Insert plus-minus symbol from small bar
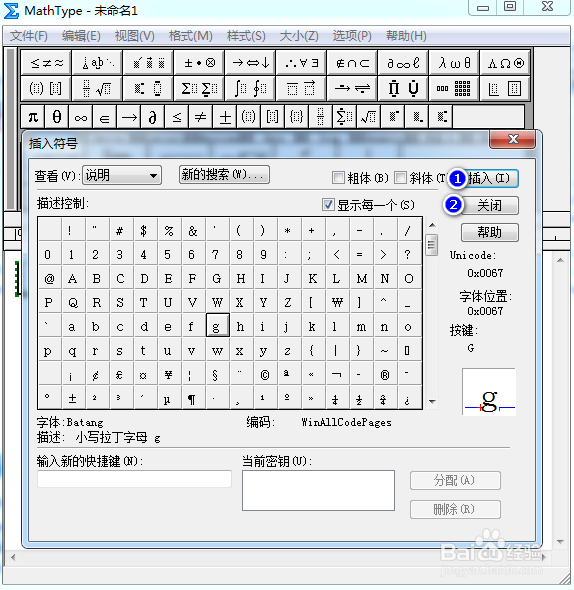The width and height of the screenshot is (574, 590). (225, 117)
